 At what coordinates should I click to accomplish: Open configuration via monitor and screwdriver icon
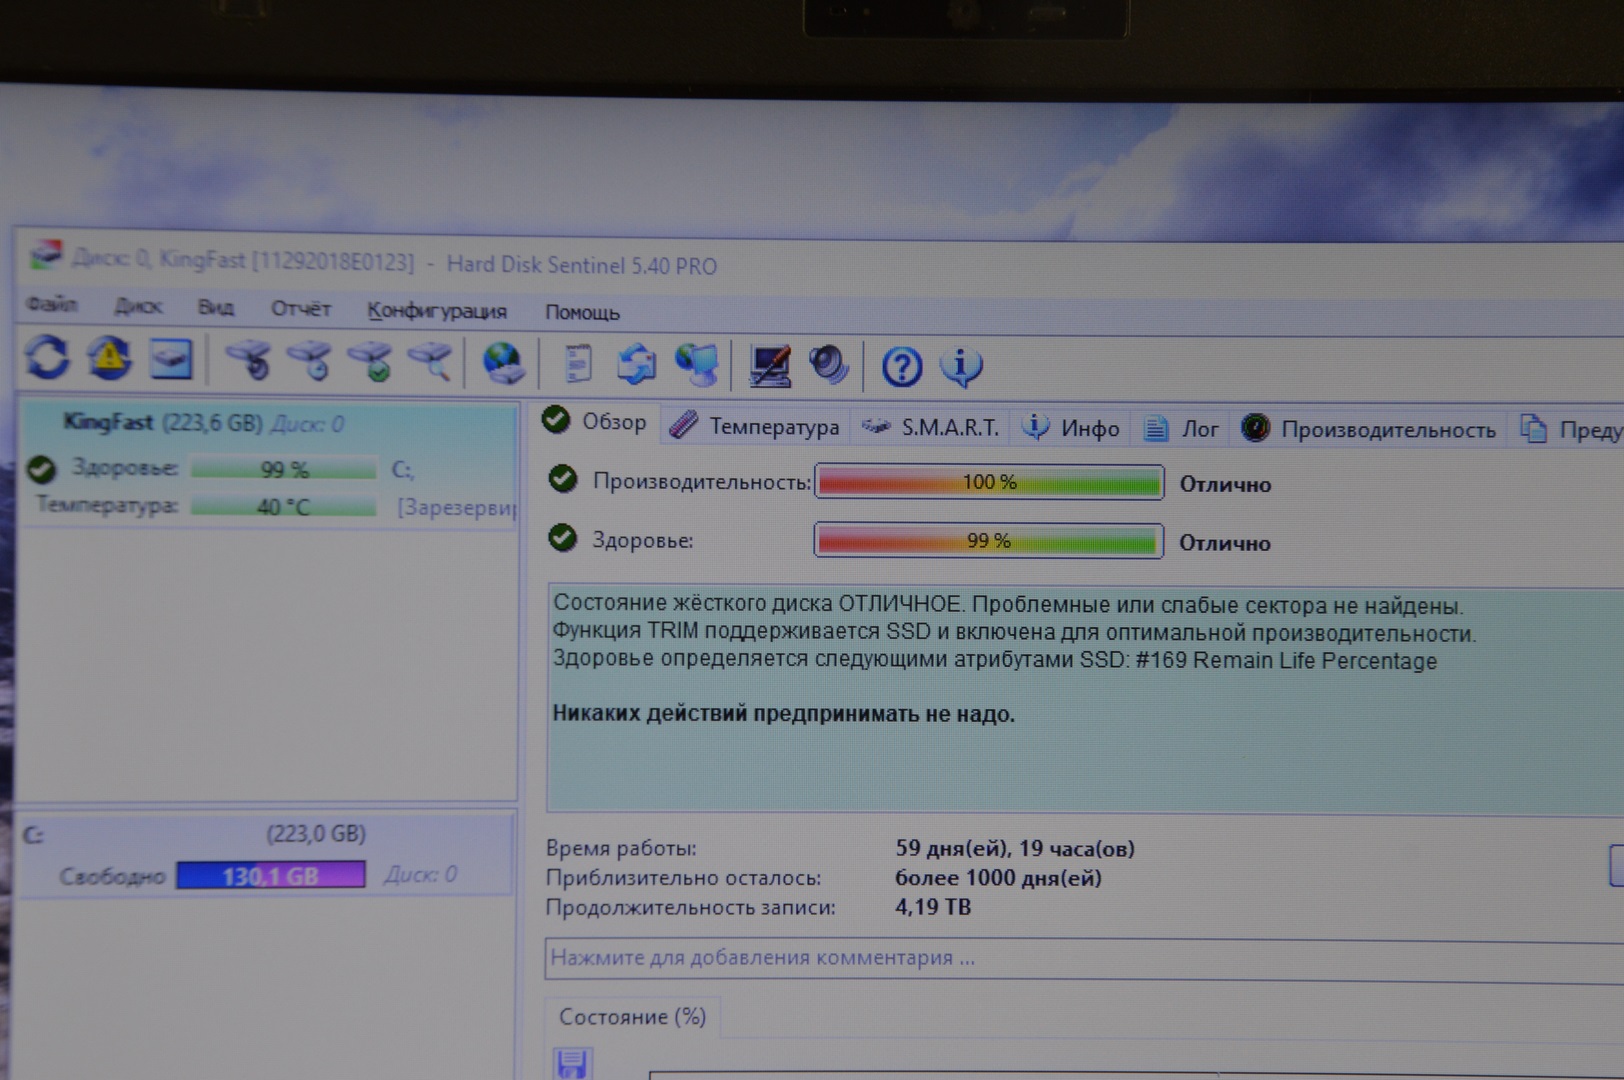[769, 366]
